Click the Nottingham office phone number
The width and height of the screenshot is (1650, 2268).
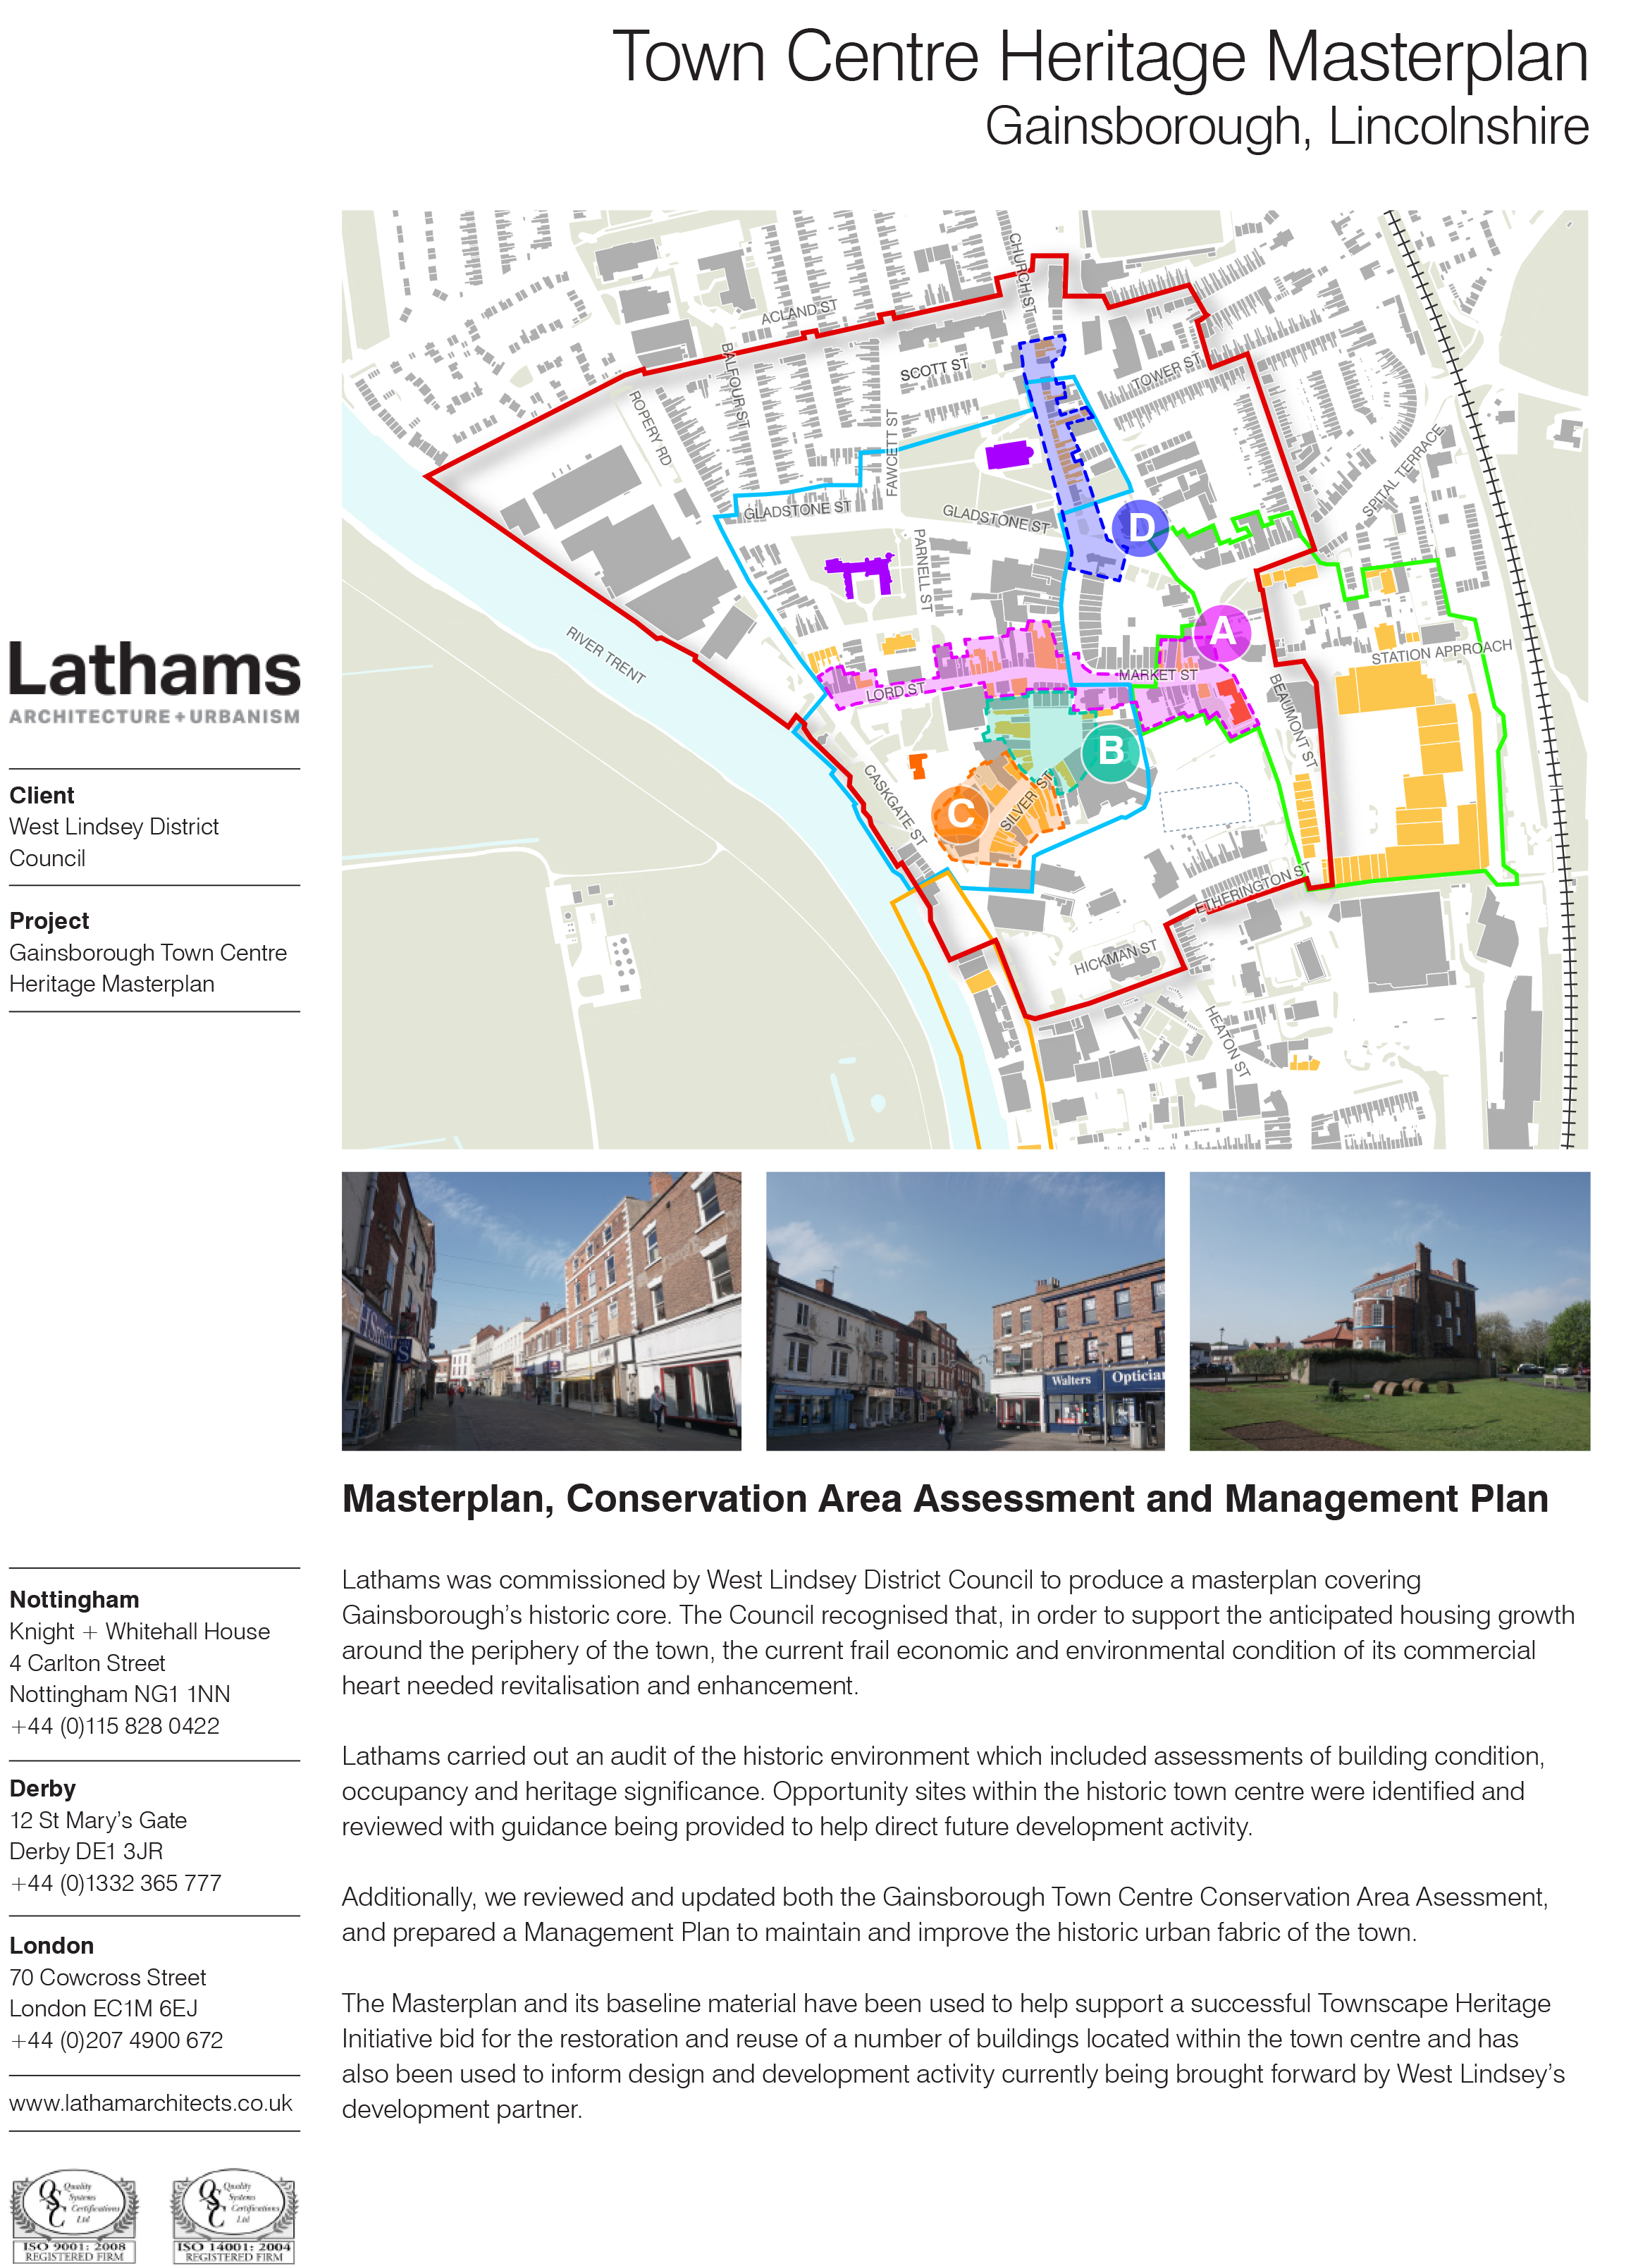click(x=114, y=1726)
